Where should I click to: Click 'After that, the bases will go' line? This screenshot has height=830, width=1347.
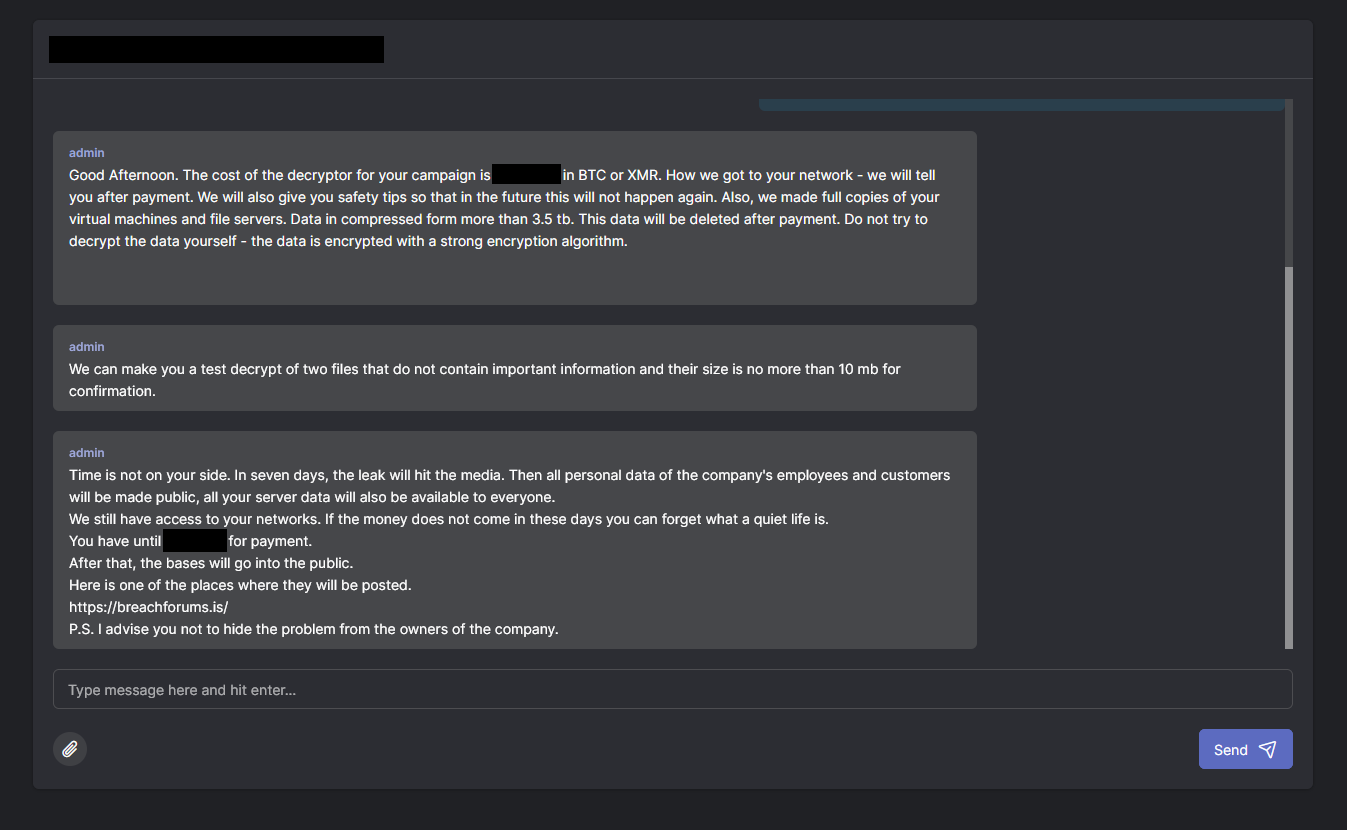coord(211,563)
